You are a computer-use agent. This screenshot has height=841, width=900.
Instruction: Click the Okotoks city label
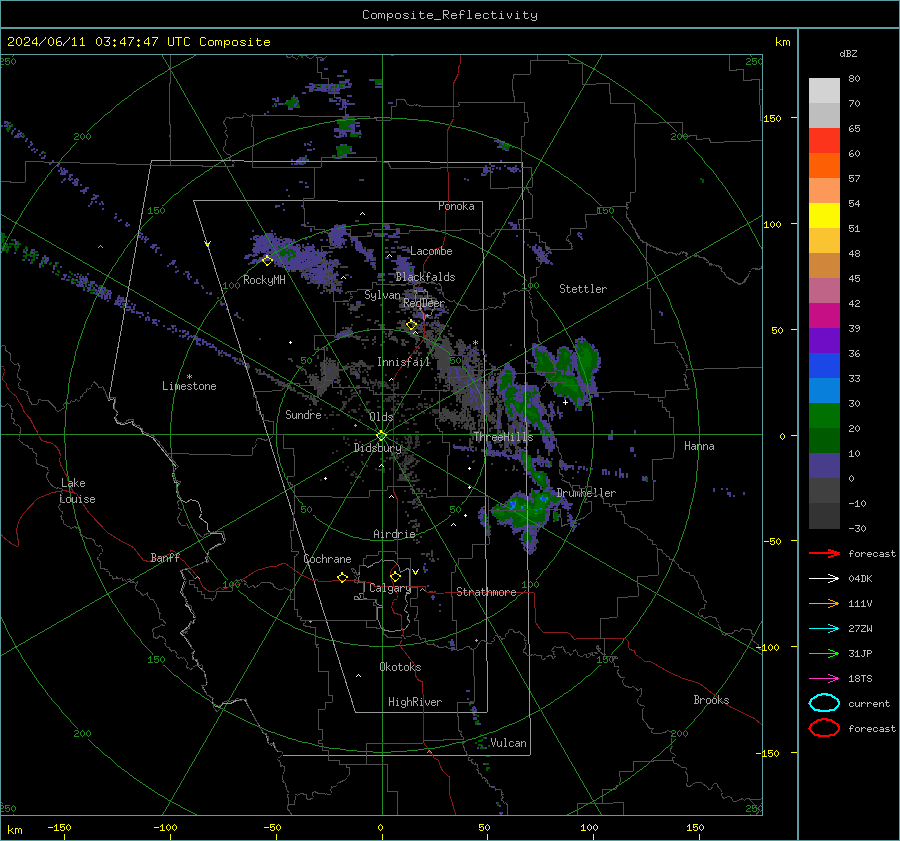coord(400,667)
